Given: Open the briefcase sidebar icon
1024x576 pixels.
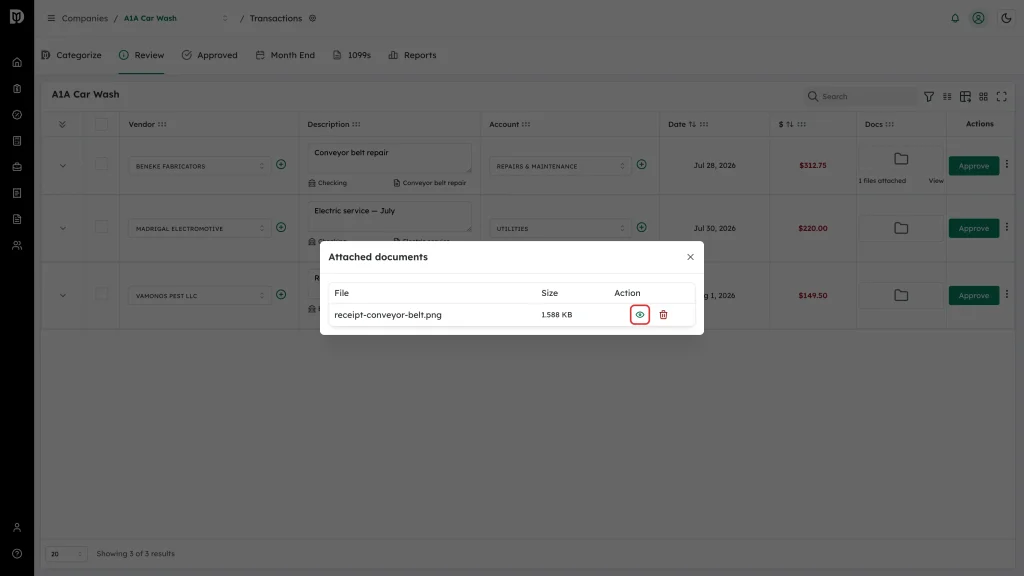Looking at the screenshot, I should 17,167.
